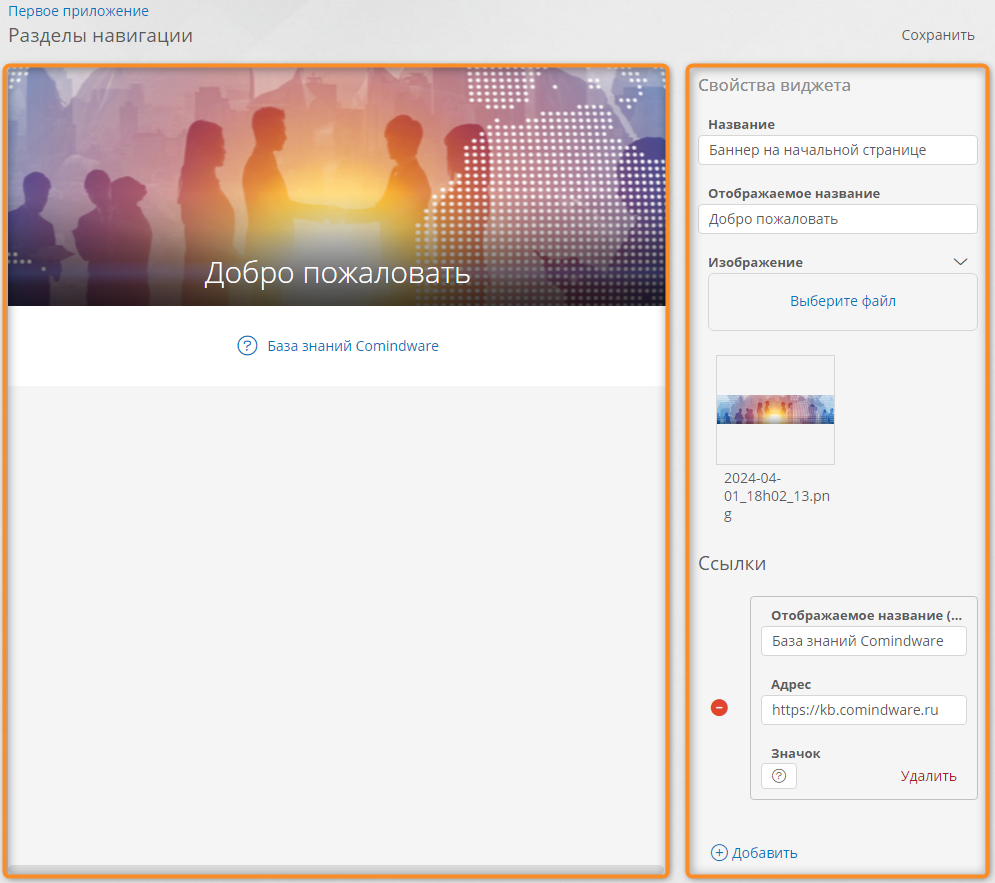Select the Добро пожаловать banner heading
The height and width of the screenshot is (883, 995).
click(337, 273)
